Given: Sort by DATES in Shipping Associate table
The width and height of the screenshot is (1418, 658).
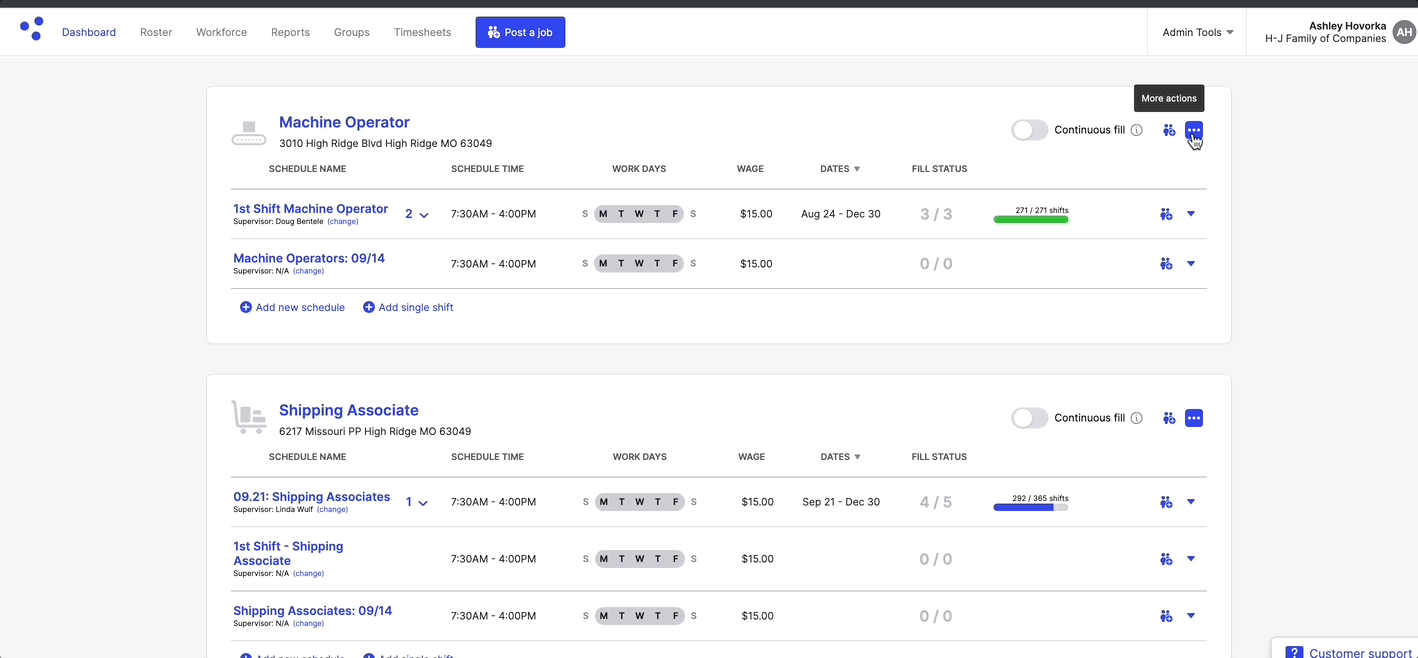Looking at the screenshot, I should coord(840,457).
